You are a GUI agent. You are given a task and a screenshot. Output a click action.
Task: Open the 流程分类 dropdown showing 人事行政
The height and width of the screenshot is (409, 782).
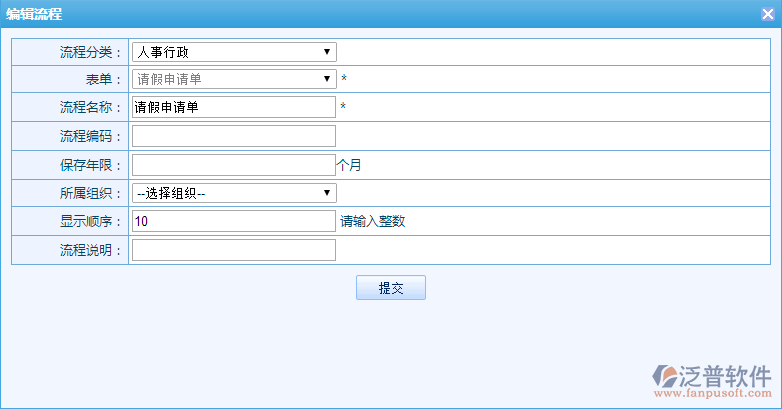(x=234, y=52)
